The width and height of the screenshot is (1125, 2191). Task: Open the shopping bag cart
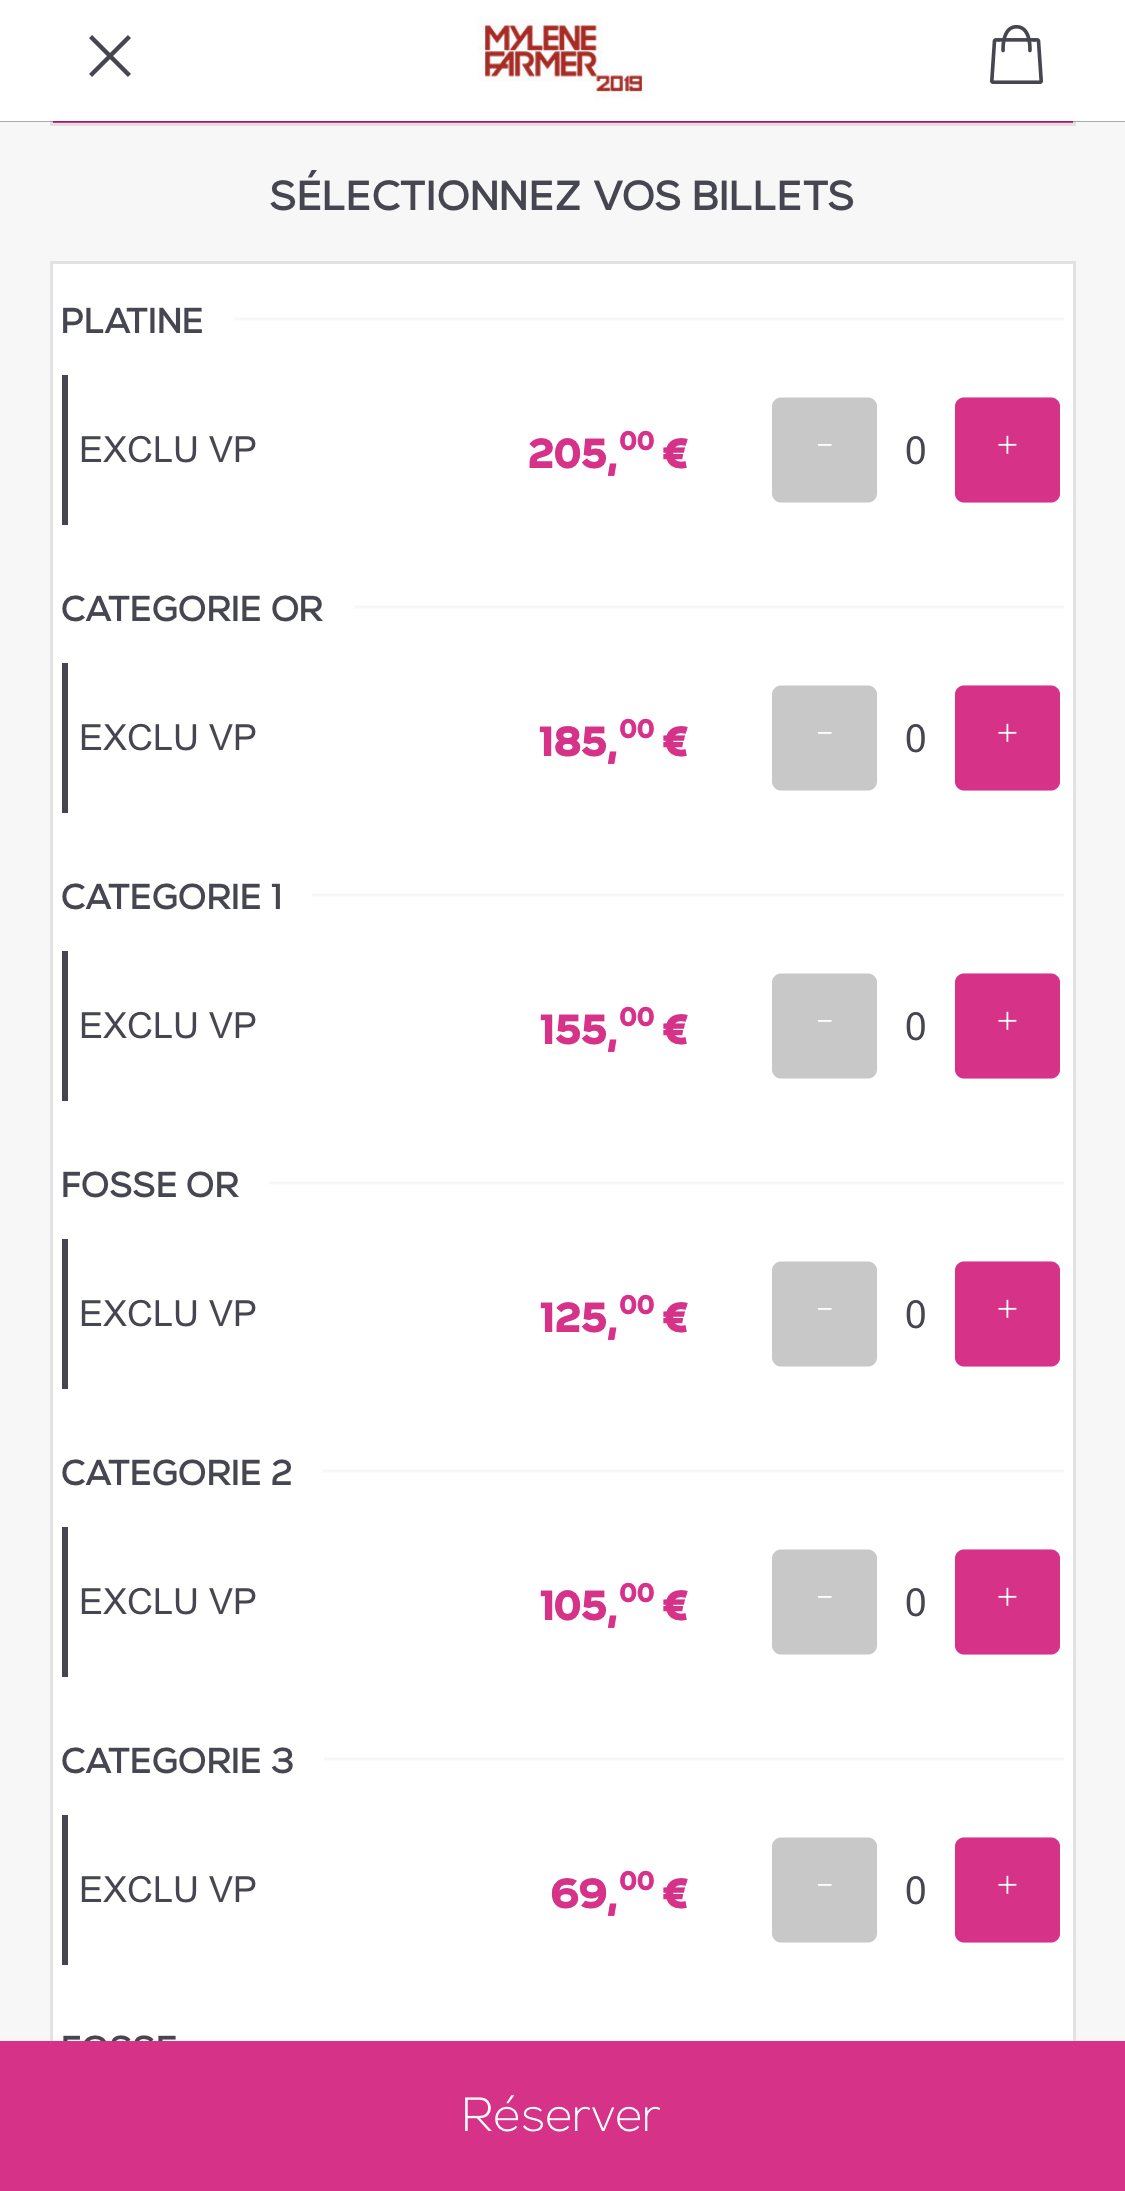[x=1016, y=56]
